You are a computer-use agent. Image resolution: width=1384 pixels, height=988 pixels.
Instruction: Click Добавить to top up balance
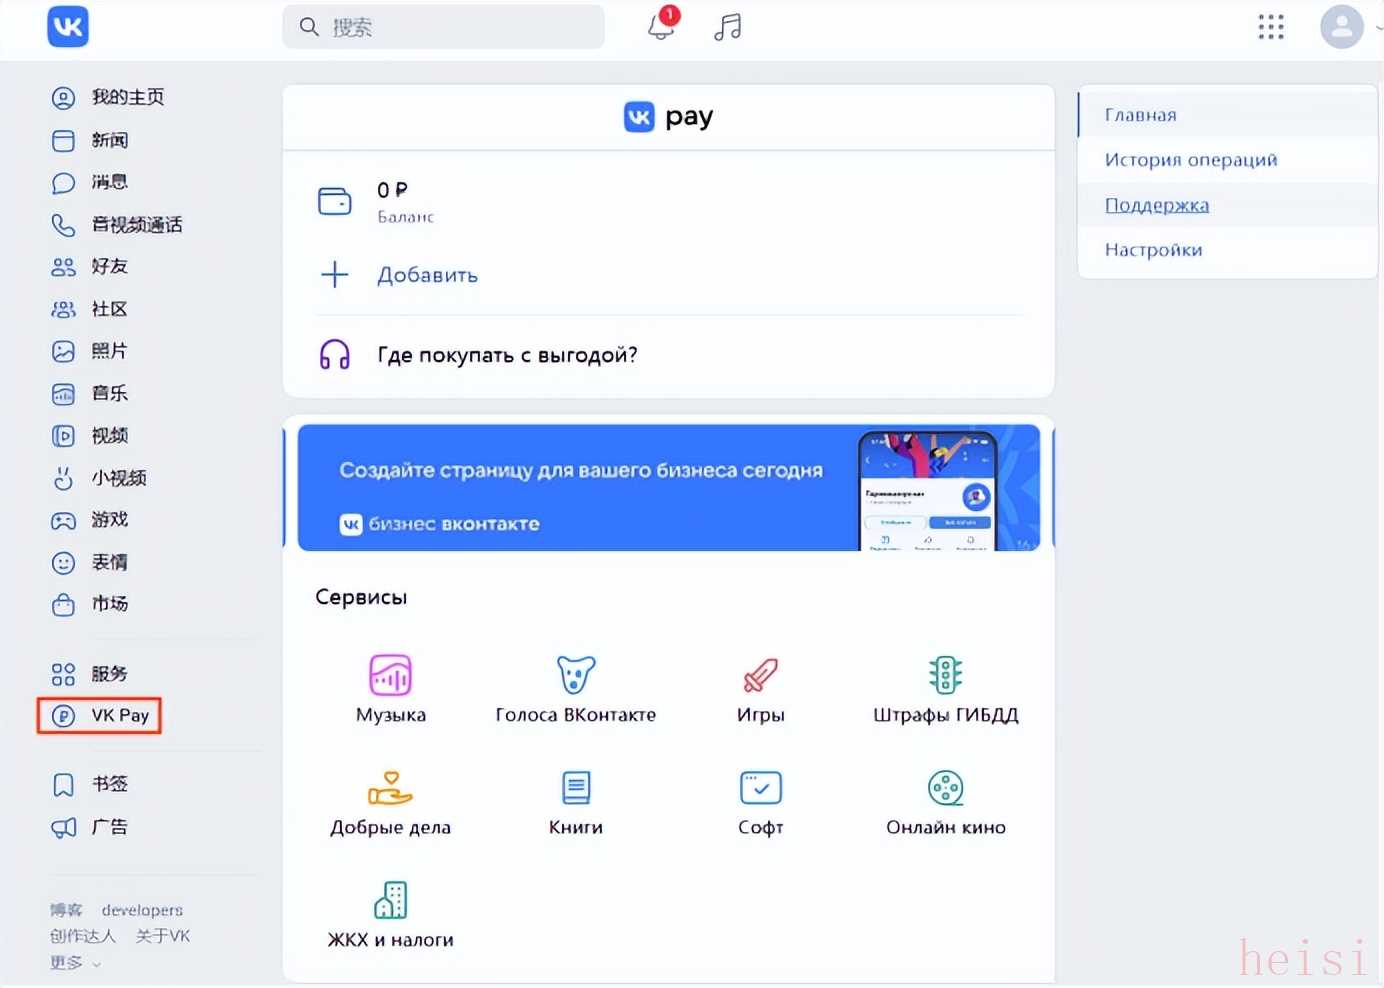click(x=427, y=275)
